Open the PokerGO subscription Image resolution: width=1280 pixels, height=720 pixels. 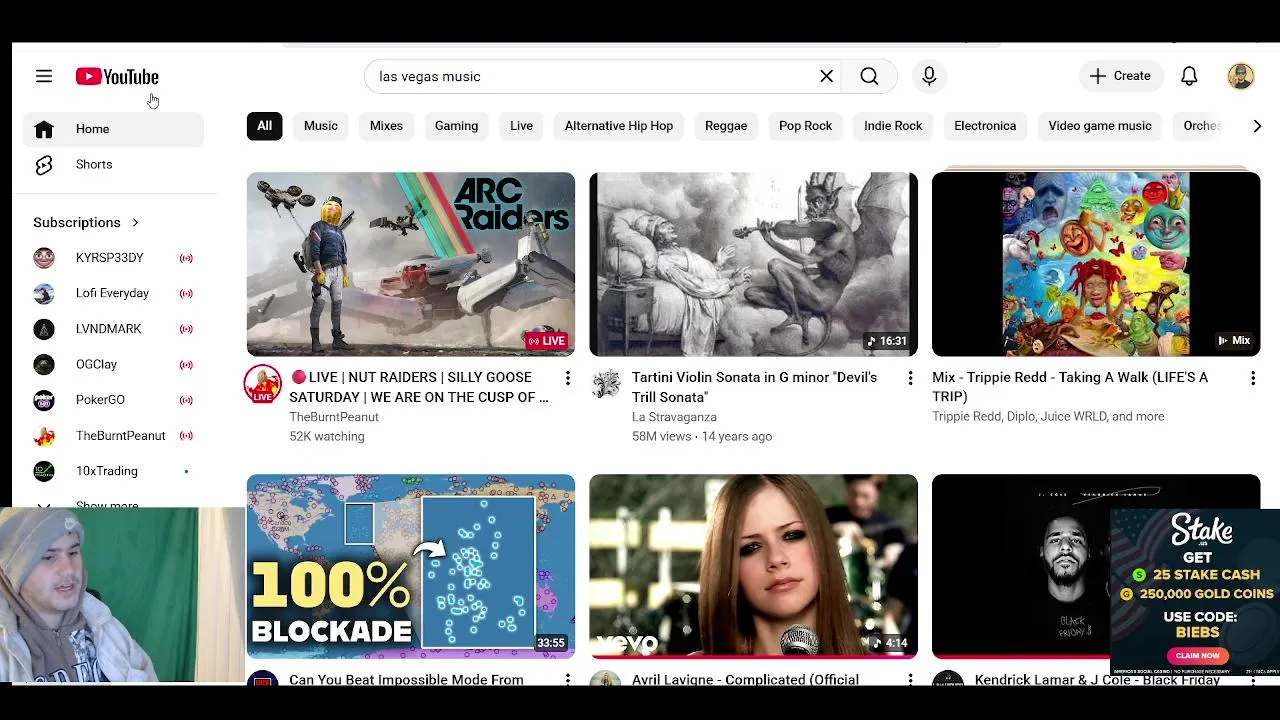[x=114, y=400]
